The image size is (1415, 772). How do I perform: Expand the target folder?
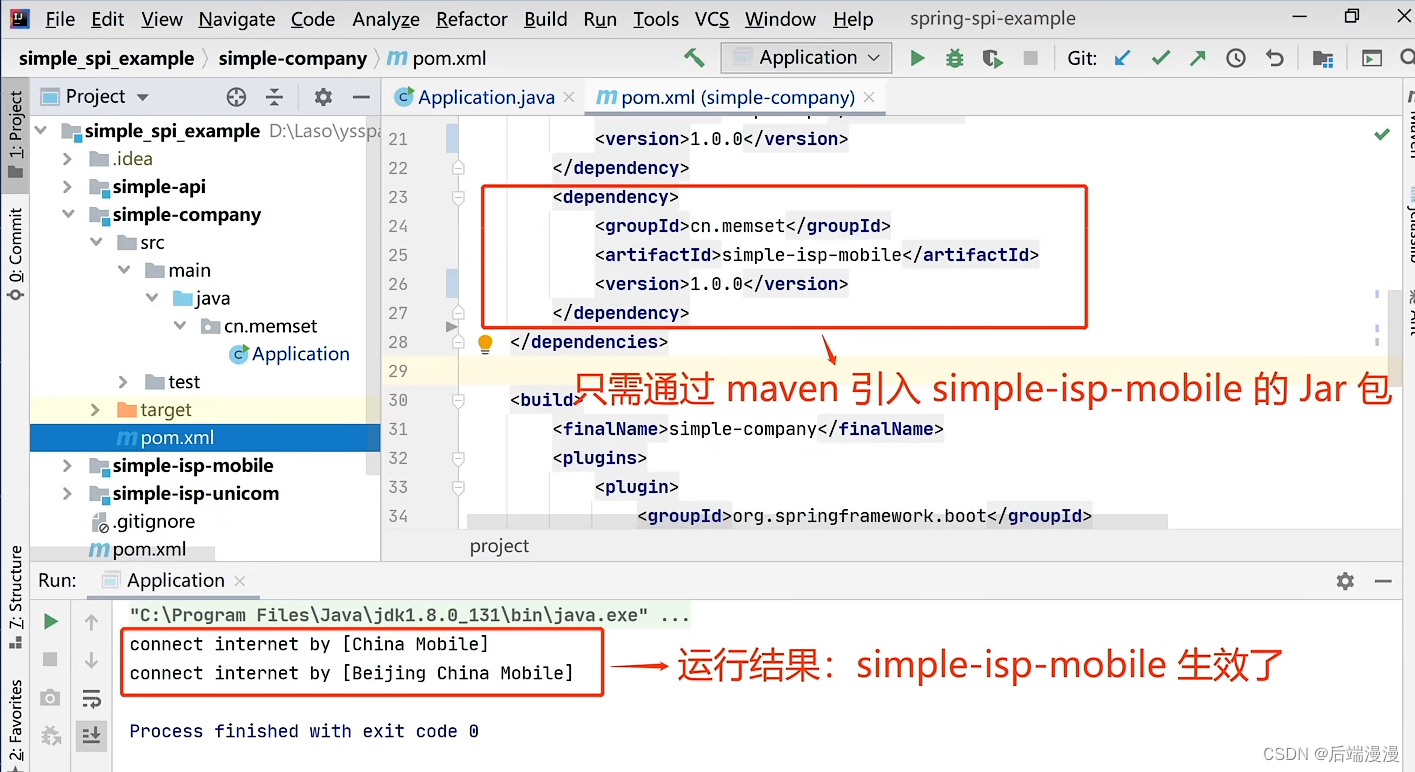click(95, 410)
